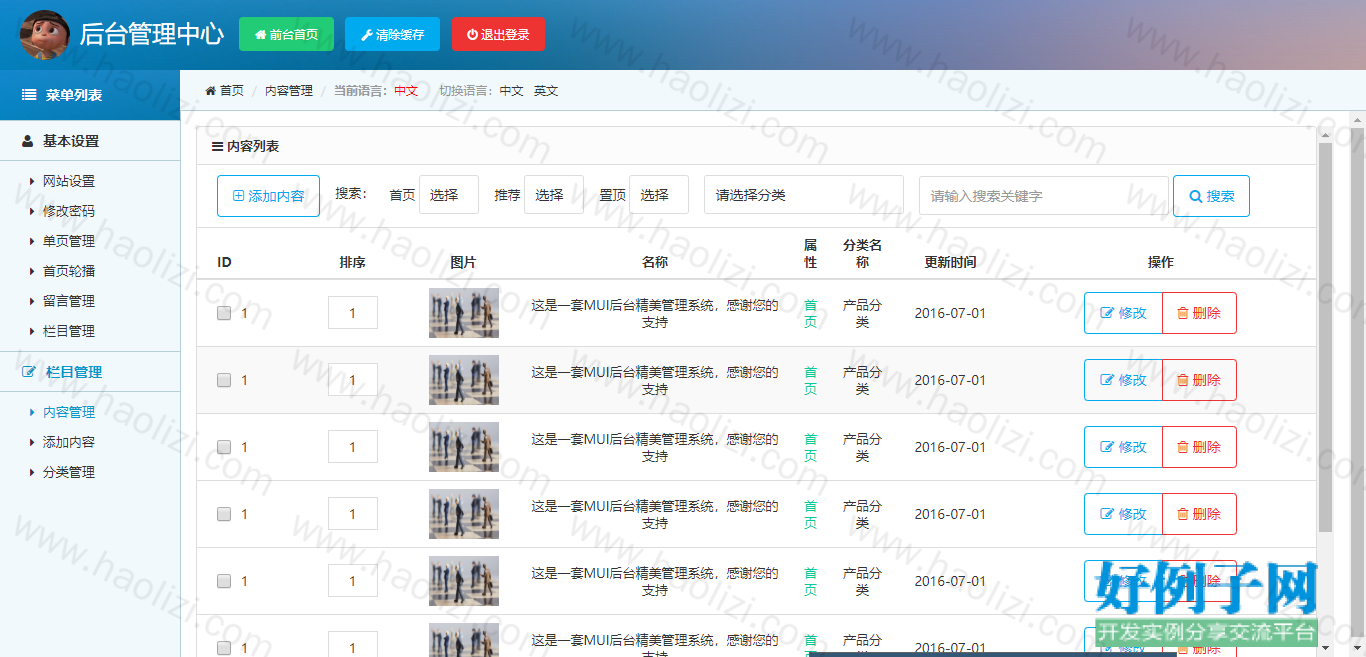1366x657 pixels.
Task: Switch language to 英文
Action: click(545, 90)
